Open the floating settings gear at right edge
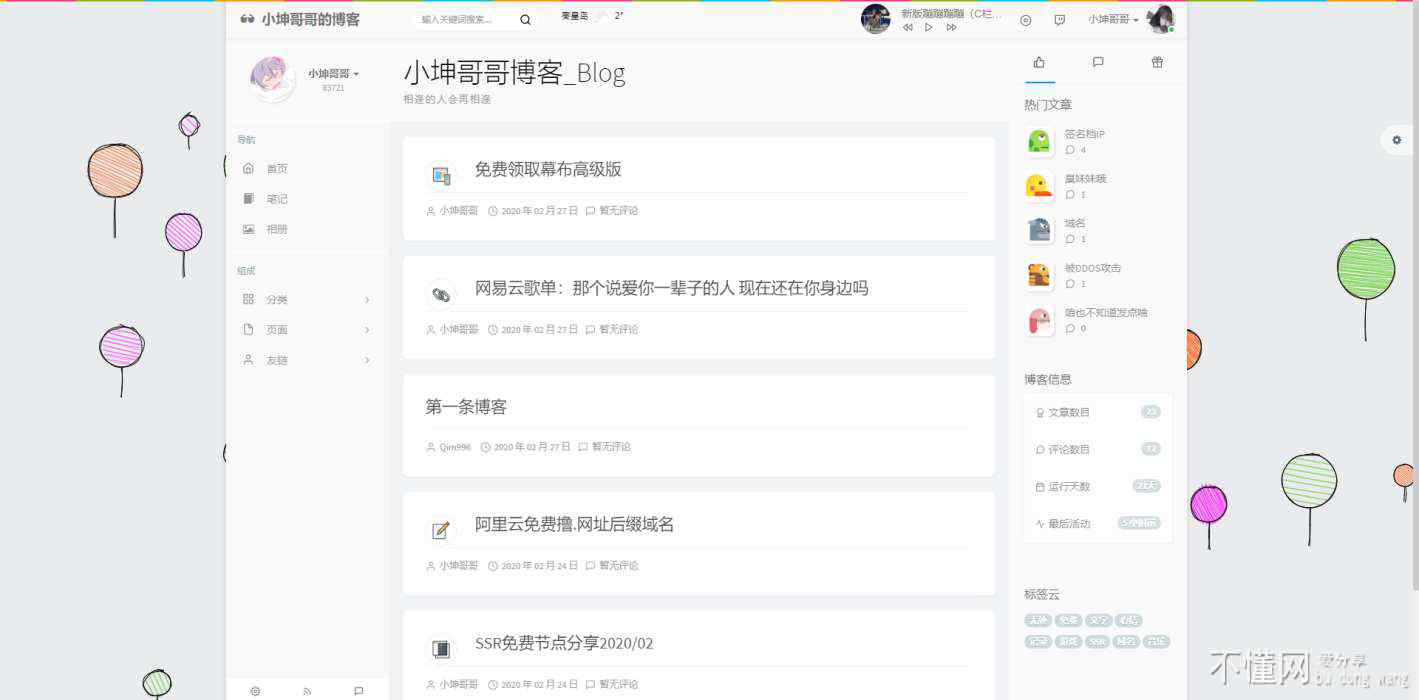This screenshot has width=1419, height=700. point(1397,140)
